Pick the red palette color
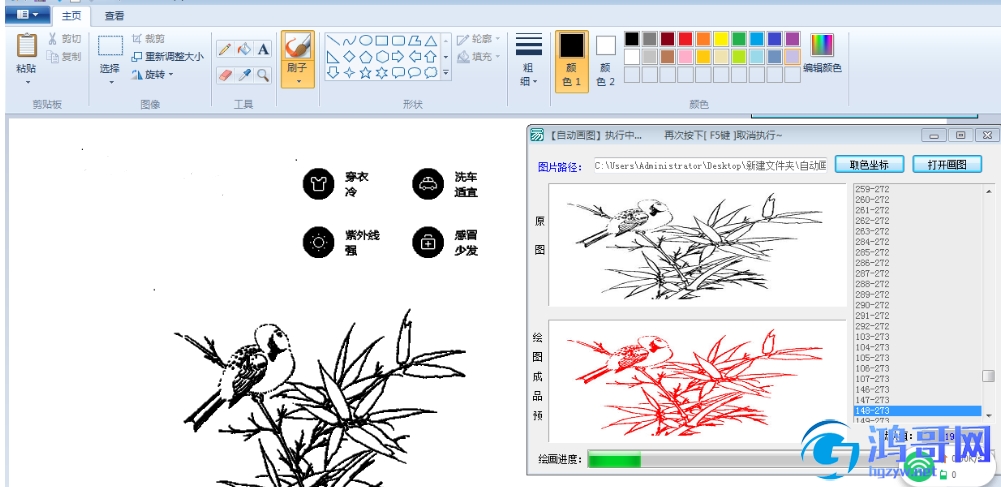This screenshot has width=1001, height=487. [685, 39]
